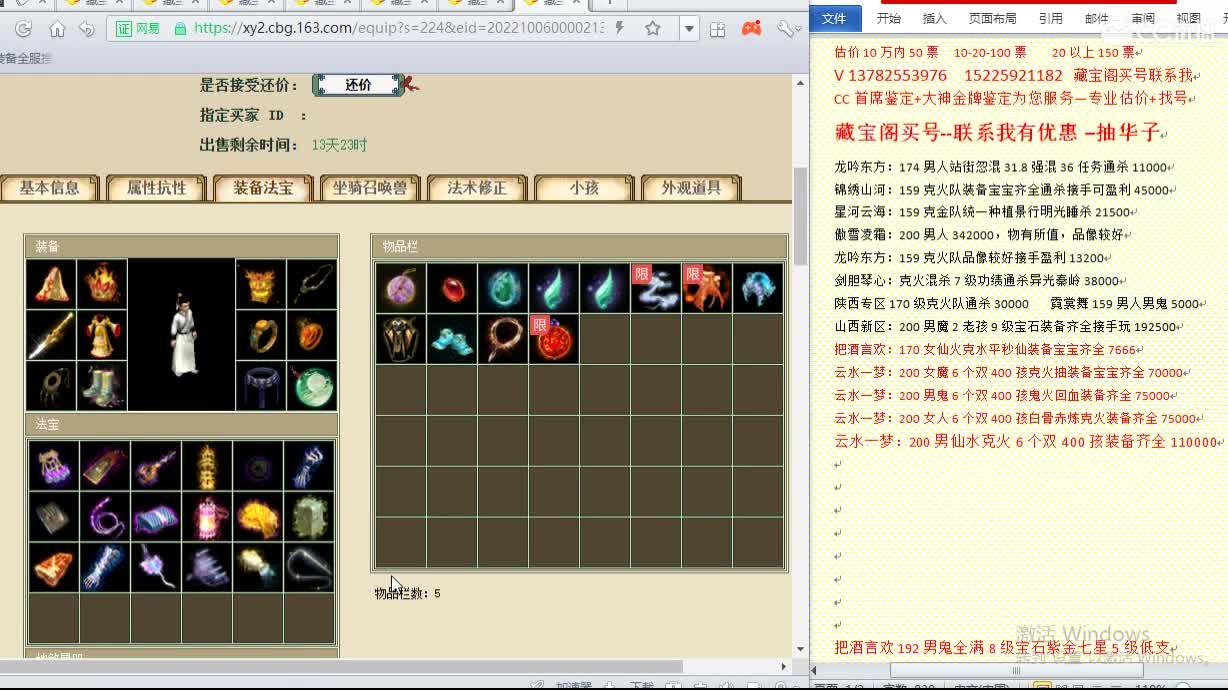Click the 还价 bargain button
The image size is (1228, 690).
pyautogui.click(x=358, y=85)
